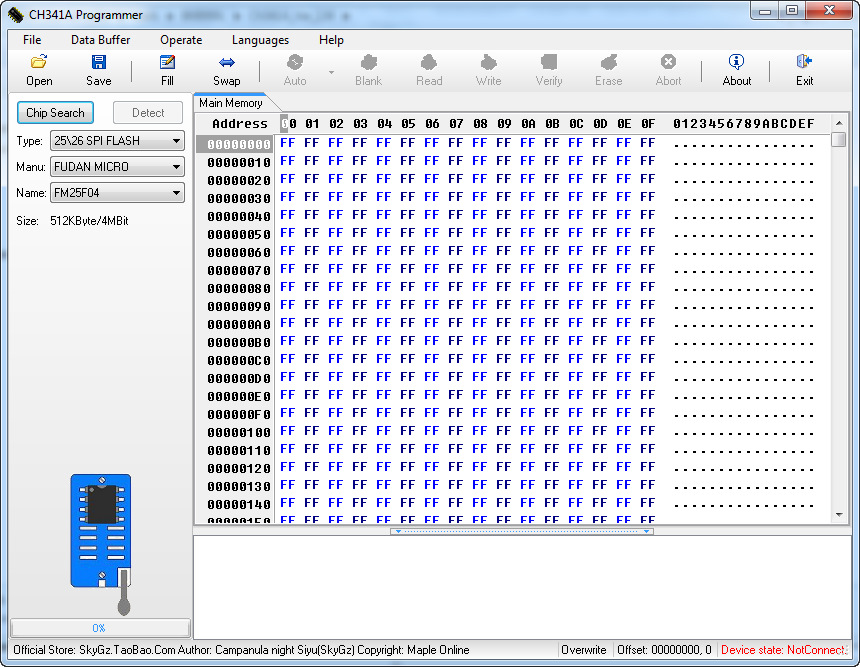Click the Detect button

pyautogui.click(x=148, y=112)
